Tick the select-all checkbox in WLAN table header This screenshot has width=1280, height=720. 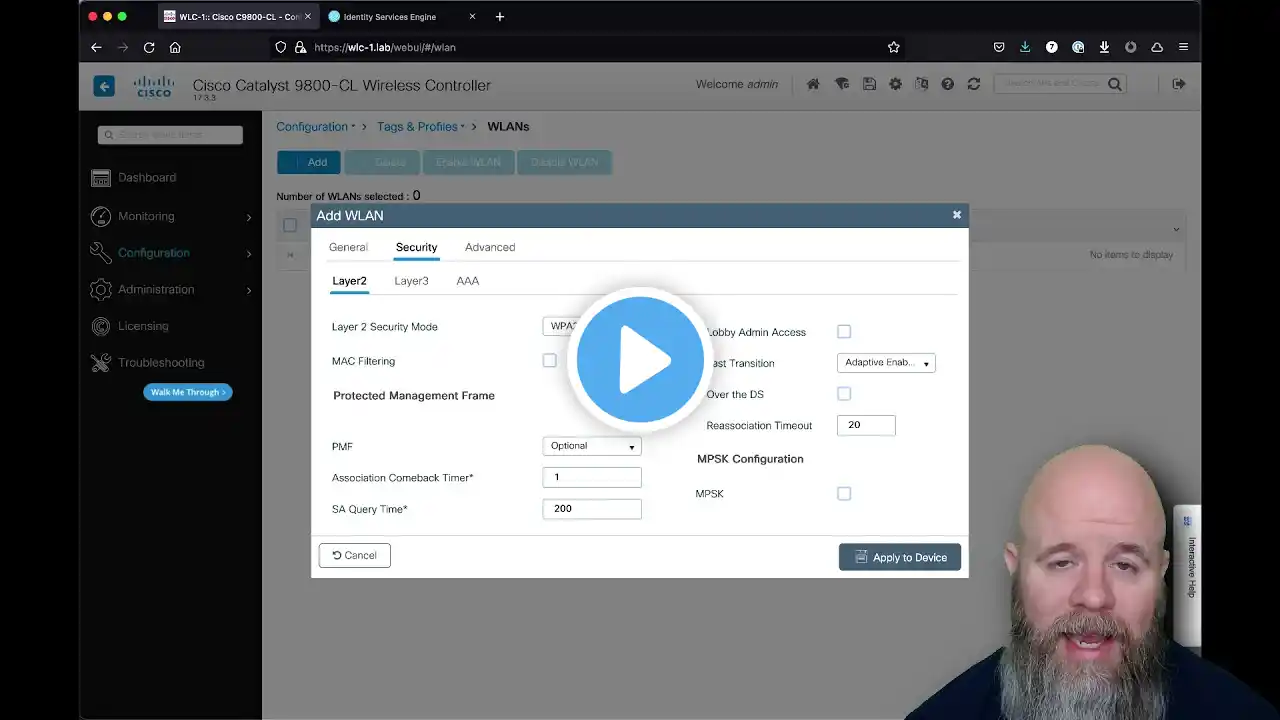coord(290,225)
